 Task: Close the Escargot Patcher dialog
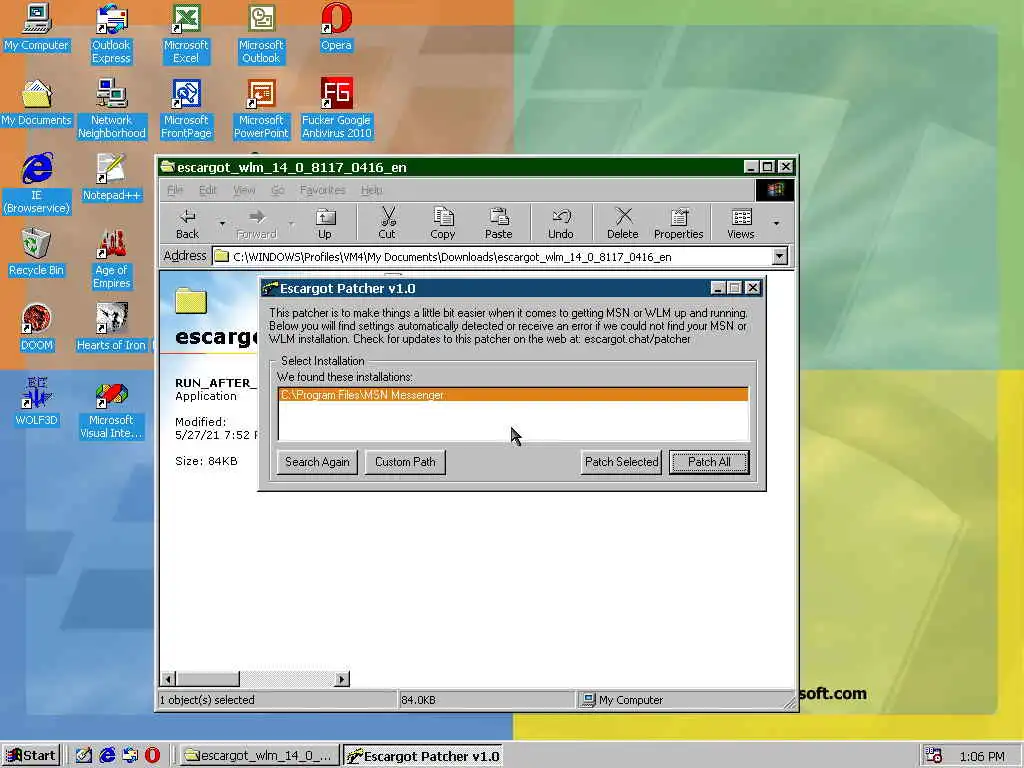pos(752,288)
